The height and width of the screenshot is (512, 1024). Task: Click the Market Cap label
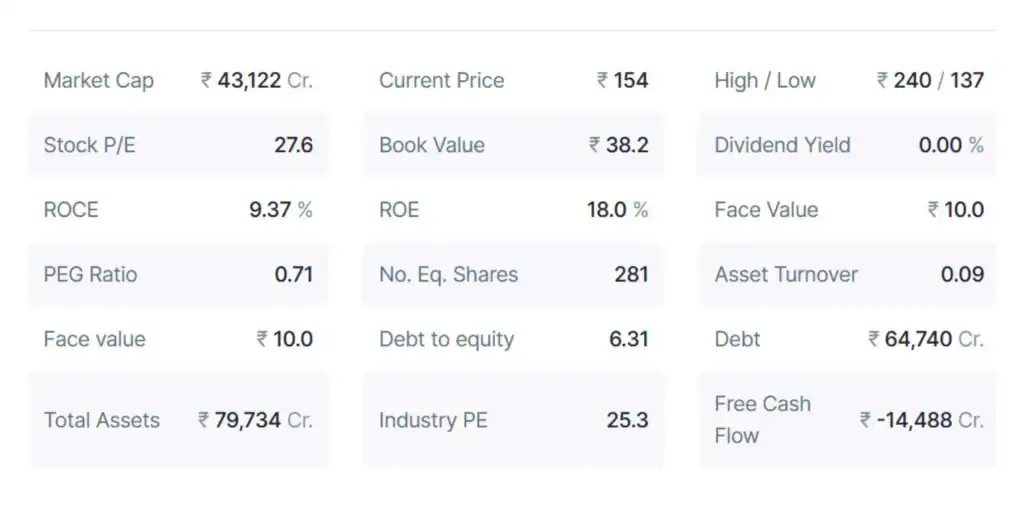point(98,81)
